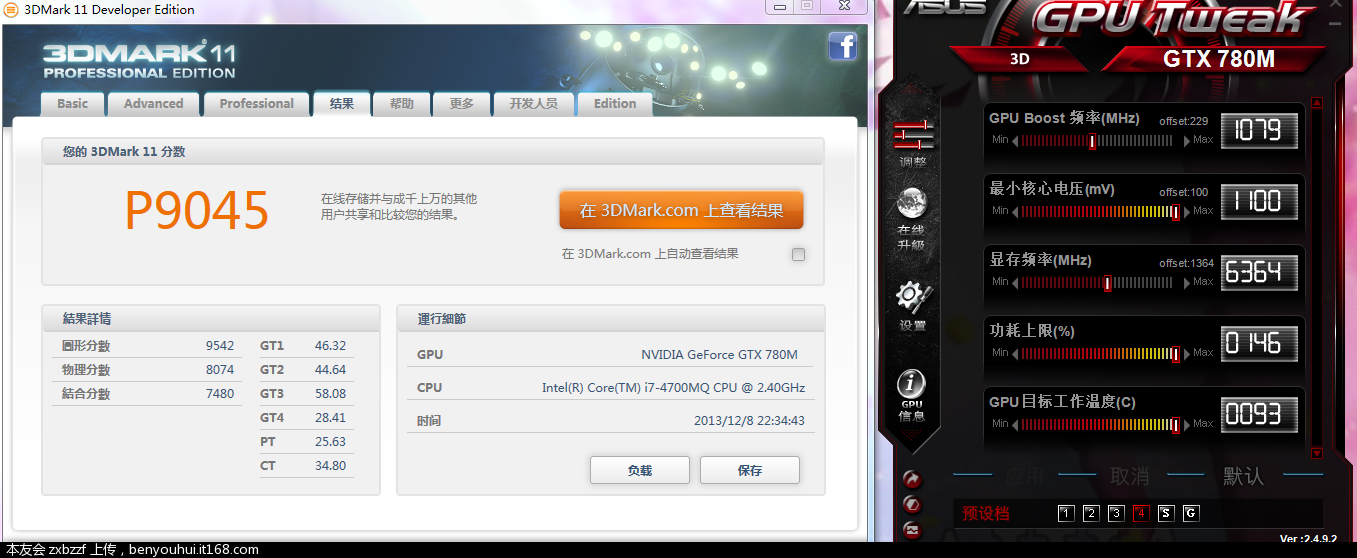The width and height of the screenshot is (1357, 558).
Task: Toggle 在 3DMark.com 上自动查看结果 checkbox
Action: [x=798, y=254]
